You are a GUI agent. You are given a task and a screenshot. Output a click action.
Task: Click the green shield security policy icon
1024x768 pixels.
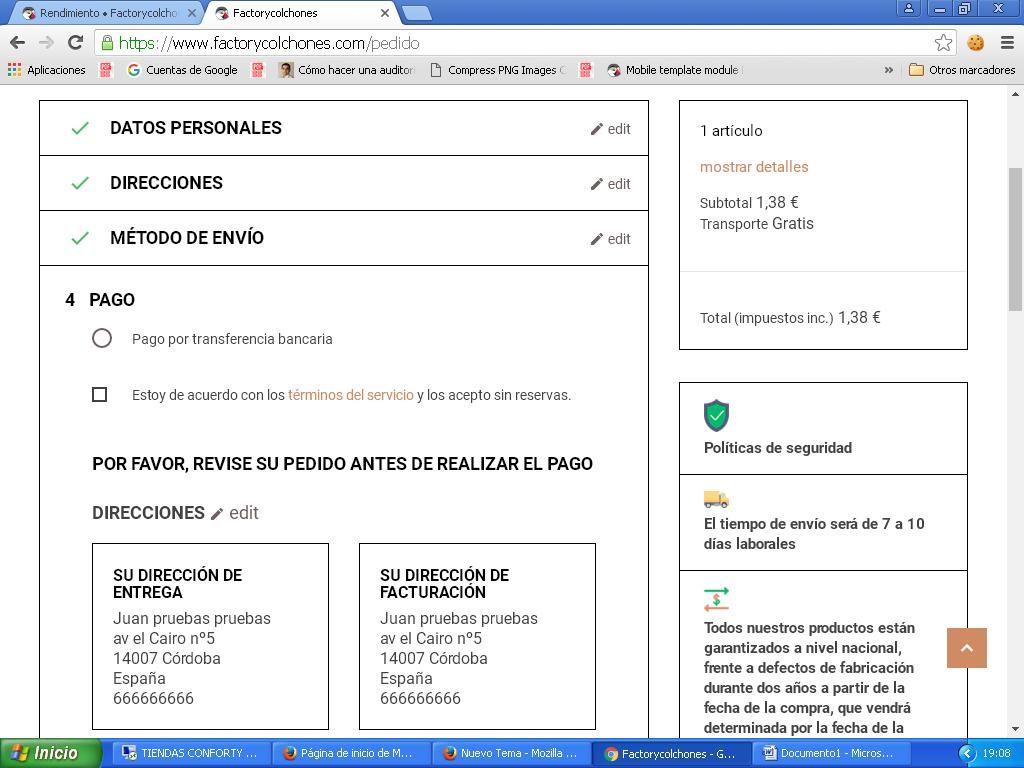[716, 415]
